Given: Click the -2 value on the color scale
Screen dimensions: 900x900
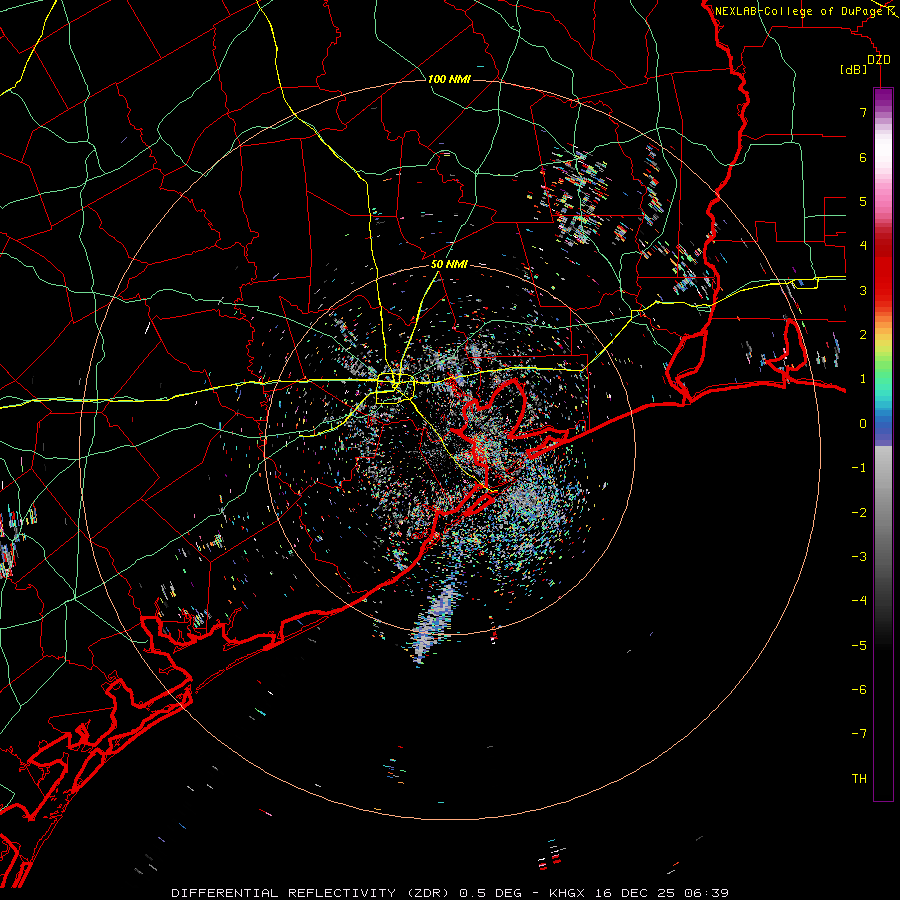Looking at the screenshot, I should (859, 513).
